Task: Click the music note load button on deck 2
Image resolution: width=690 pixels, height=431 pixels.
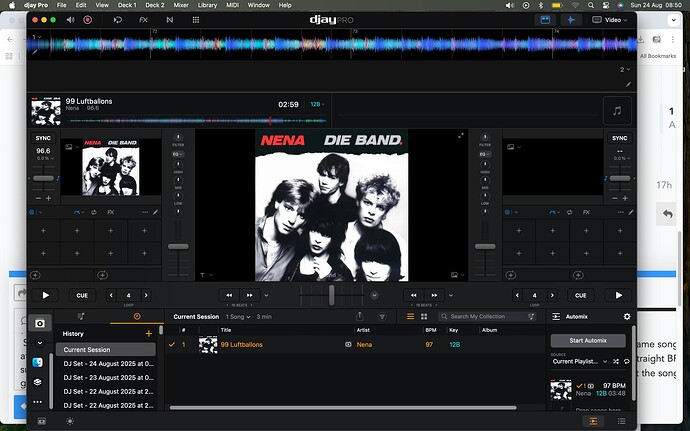Action: click(x=617, y=111)
